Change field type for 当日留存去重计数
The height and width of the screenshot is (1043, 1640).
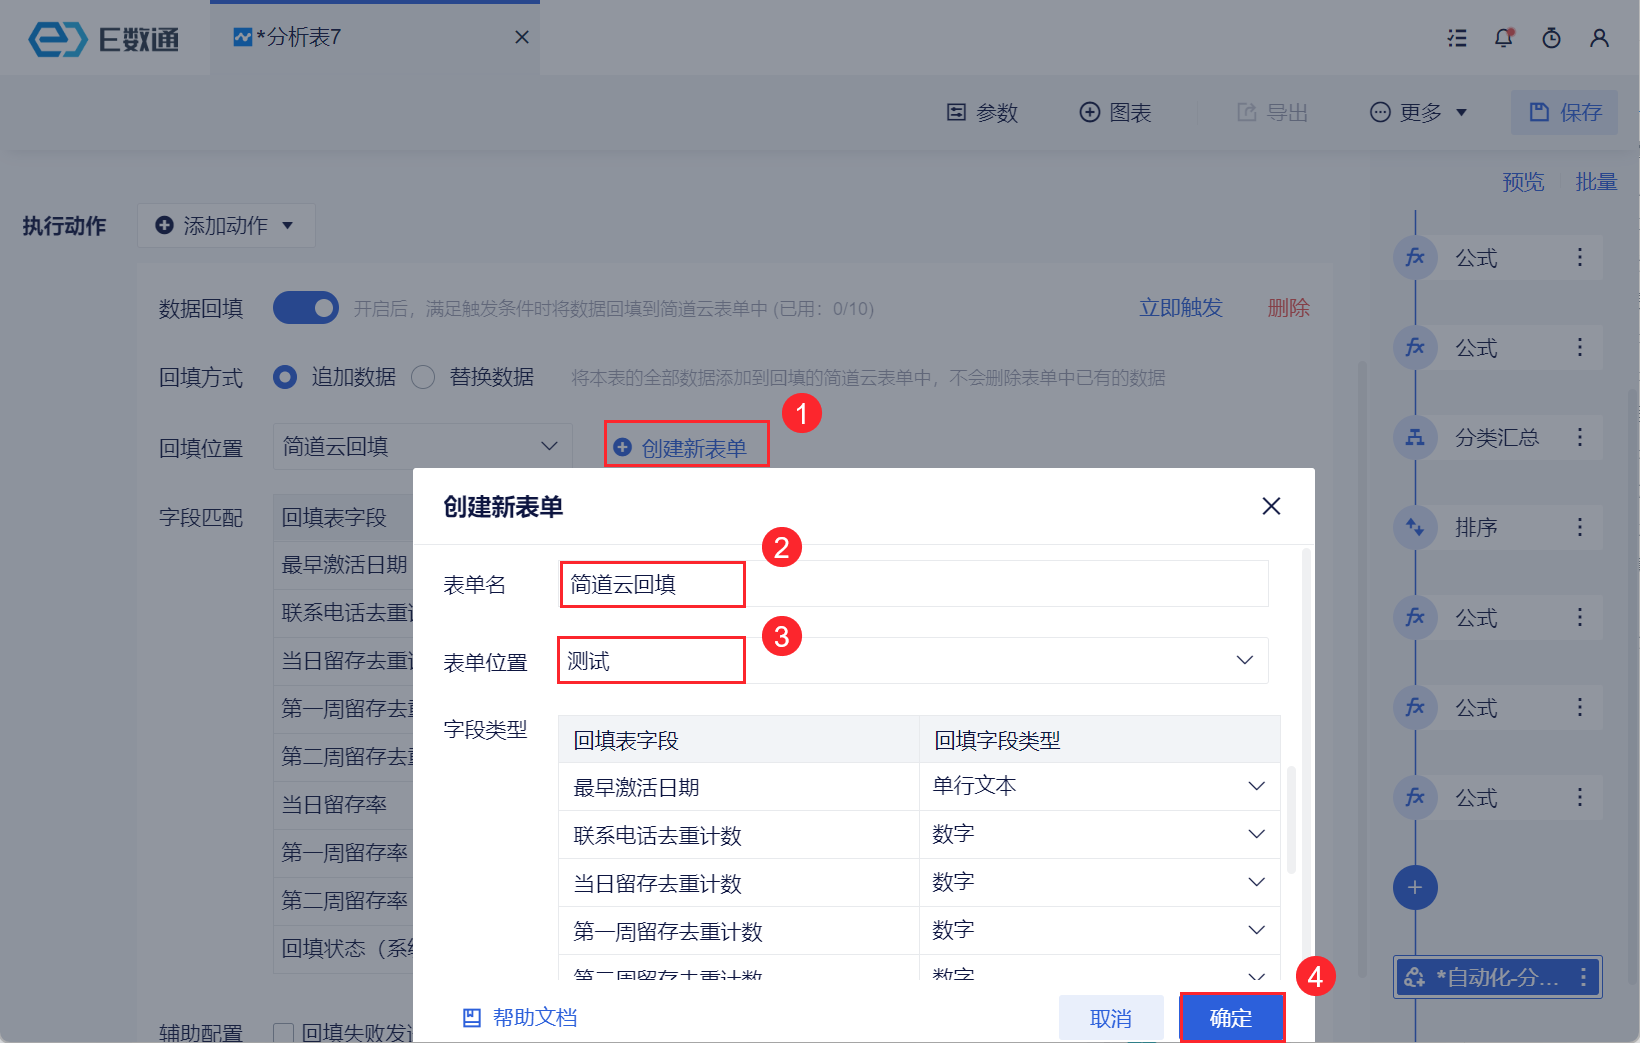pos(1100,883)
